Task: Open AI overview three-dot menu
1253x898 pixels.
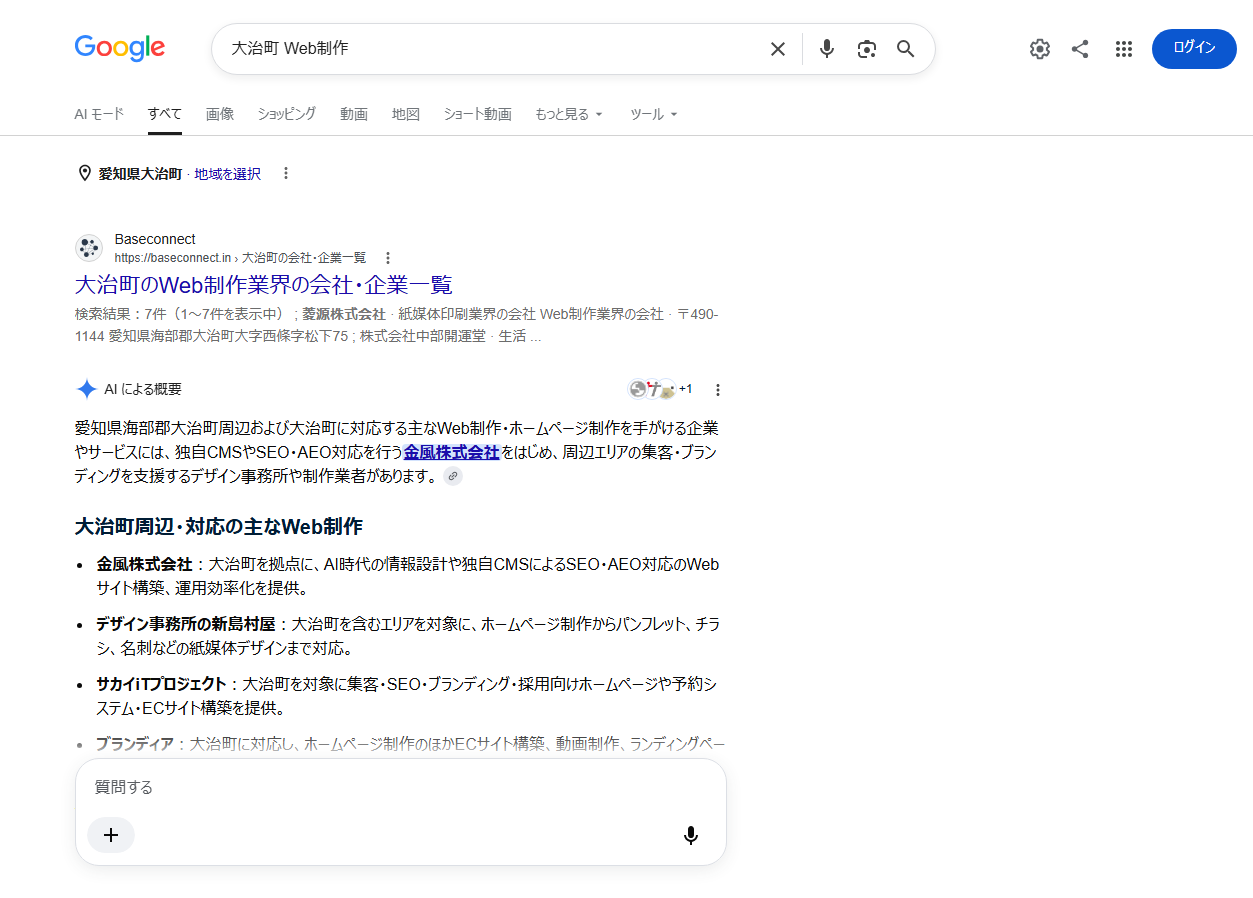Action: [717, 390]
